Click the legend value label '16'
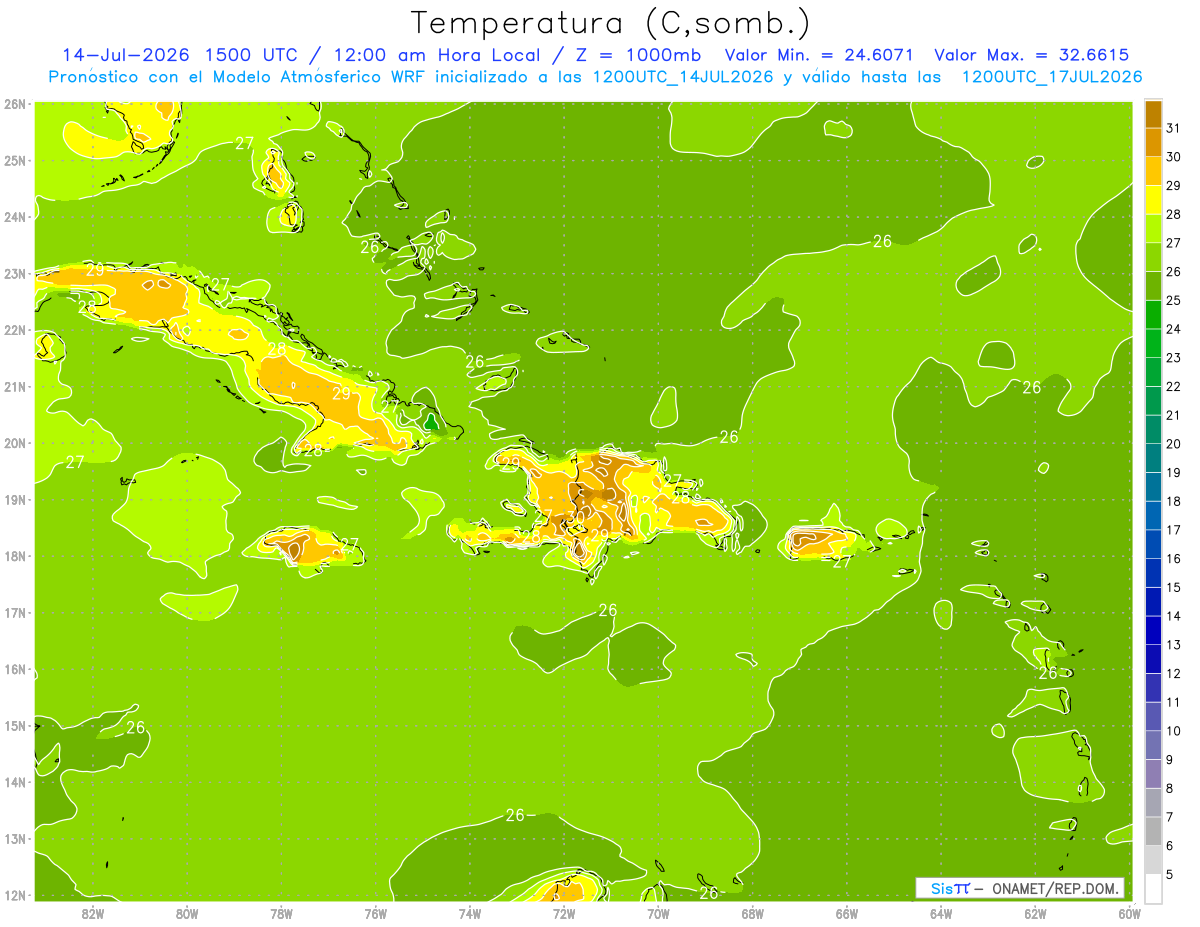This screenshot has width=1200, height=927. (x=1173, y=559)
